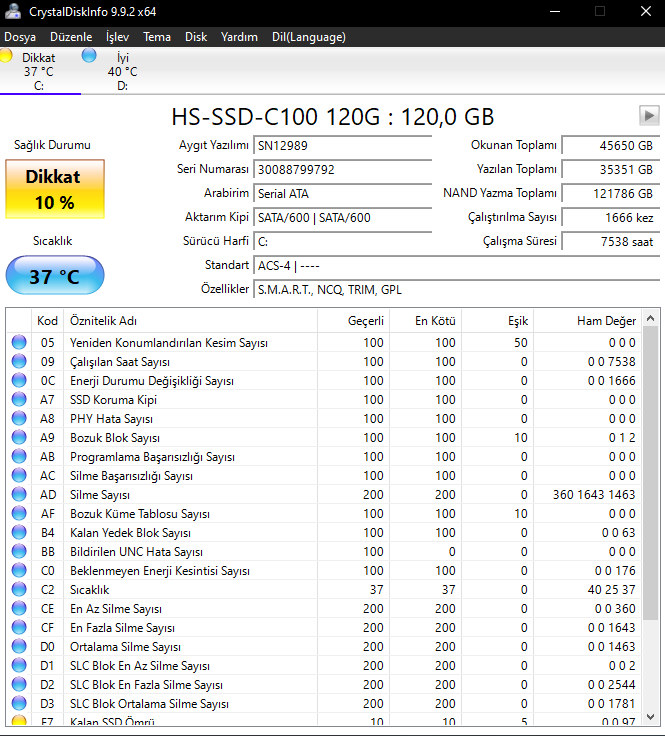665x736 pixels.
Task: Click Yazılan Toplamı value 35351 GB
Action: [611, 169]
